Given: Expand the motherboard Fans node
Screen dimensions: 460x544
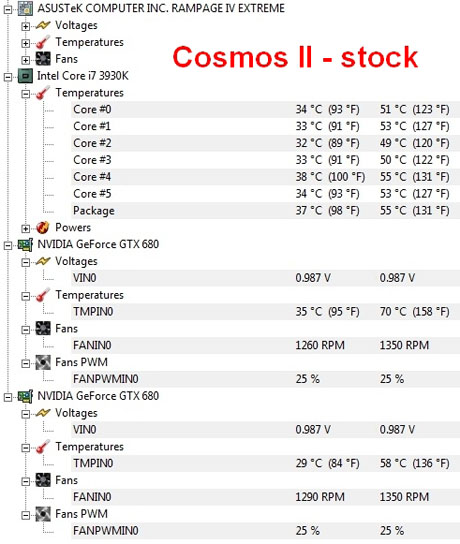Looking at the screenshot, I should pyautogui.click(x=25, y=60).
